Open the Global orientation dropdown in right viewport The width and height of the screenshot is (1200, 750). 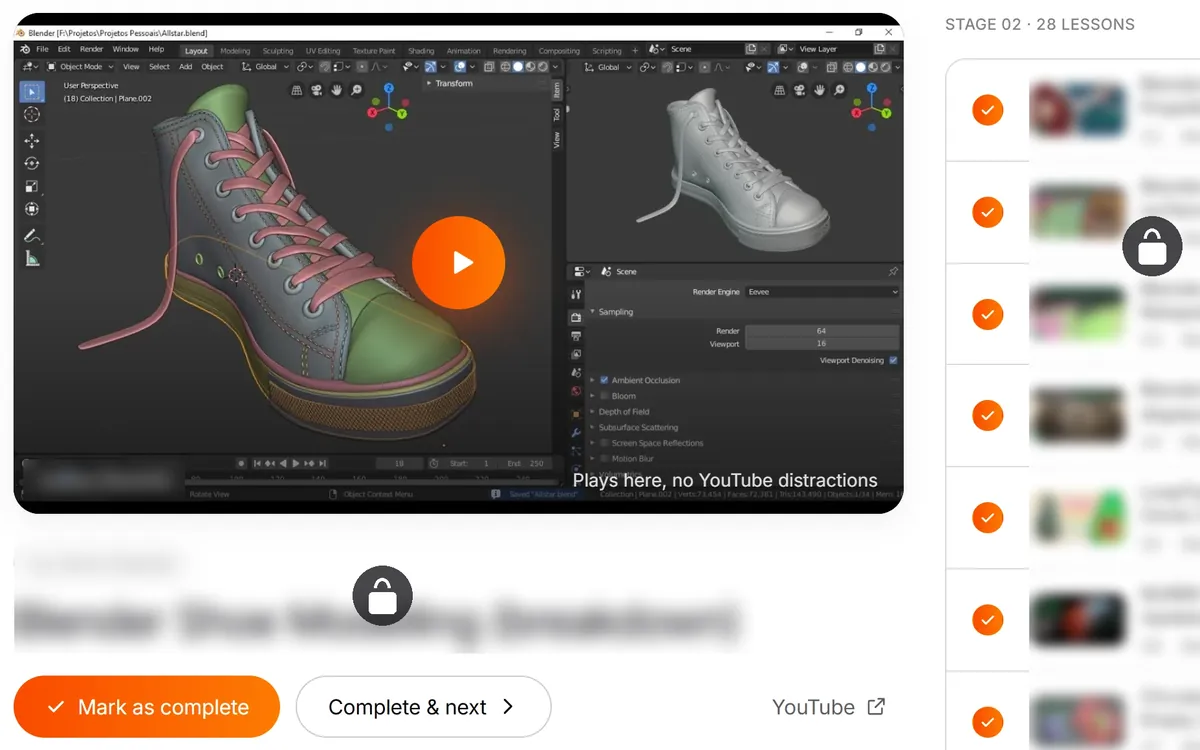[x=607, y=67]
